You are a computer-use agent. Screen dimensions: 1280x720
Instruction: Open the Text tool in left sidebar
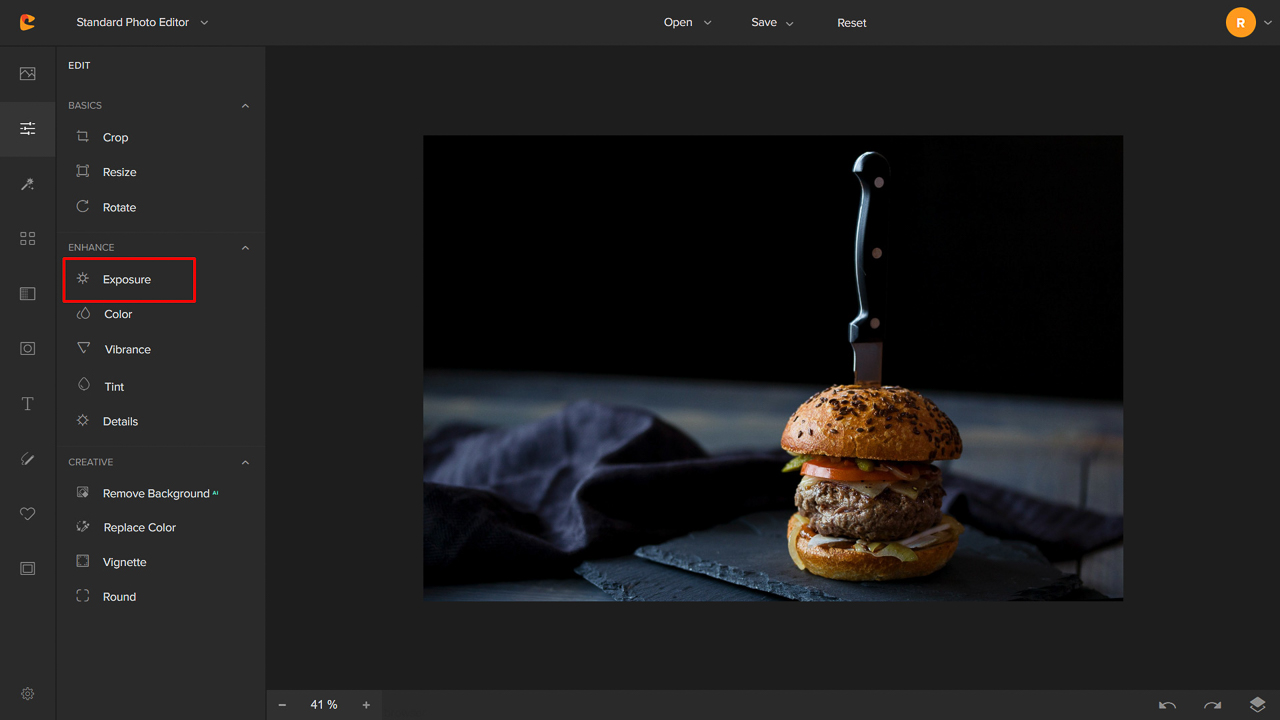[27, 404]
